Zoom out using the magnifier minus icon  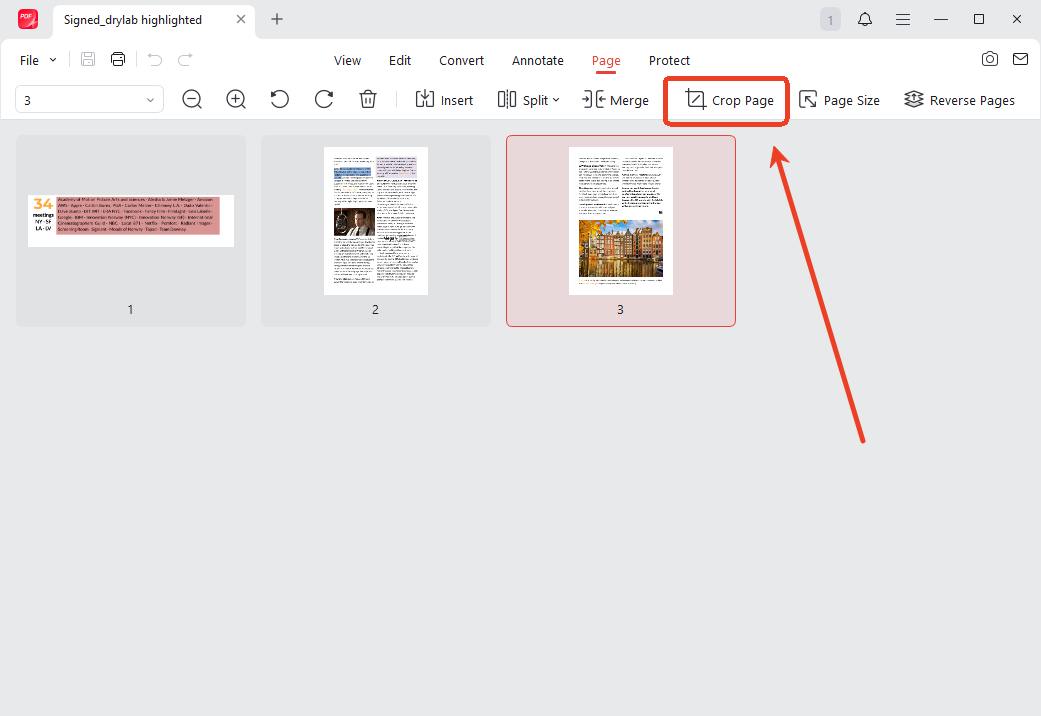click(192, 99)
